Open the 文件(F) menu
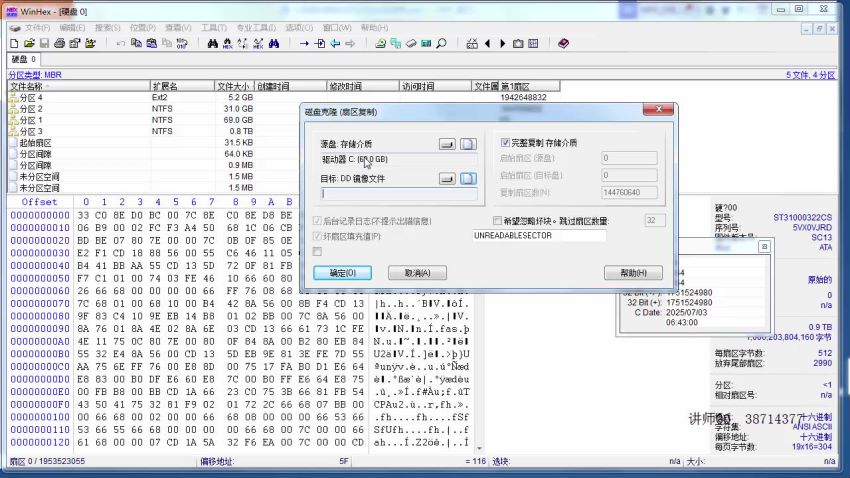This screenshot has height=478, width=850. (x=37, y=28)
